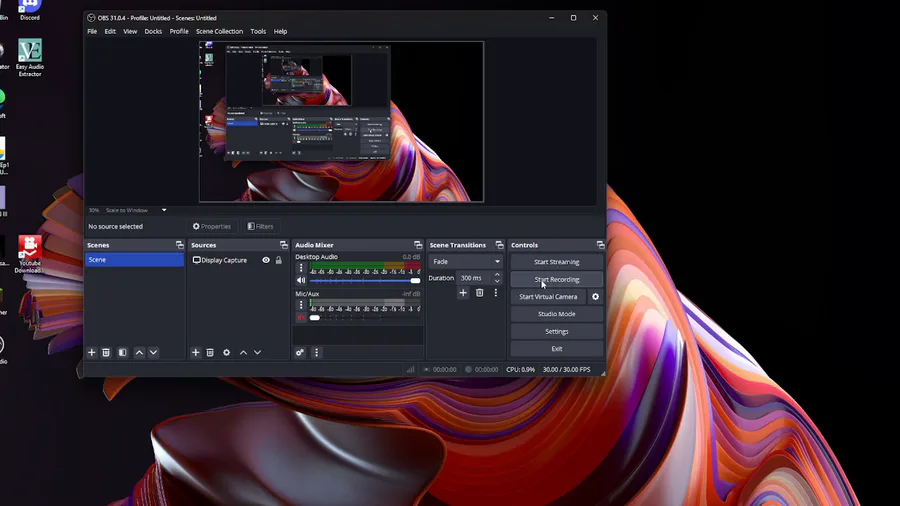Viewport: 900px width, 506px height.
Task: Remove scene transition trash icon
Action: coord(479,293)
